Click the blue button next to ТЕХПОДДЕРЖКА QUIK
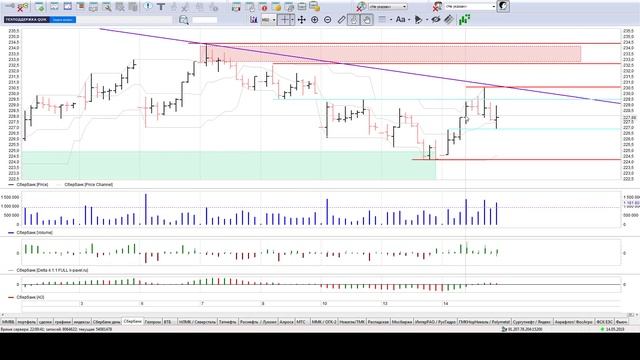 62,20
